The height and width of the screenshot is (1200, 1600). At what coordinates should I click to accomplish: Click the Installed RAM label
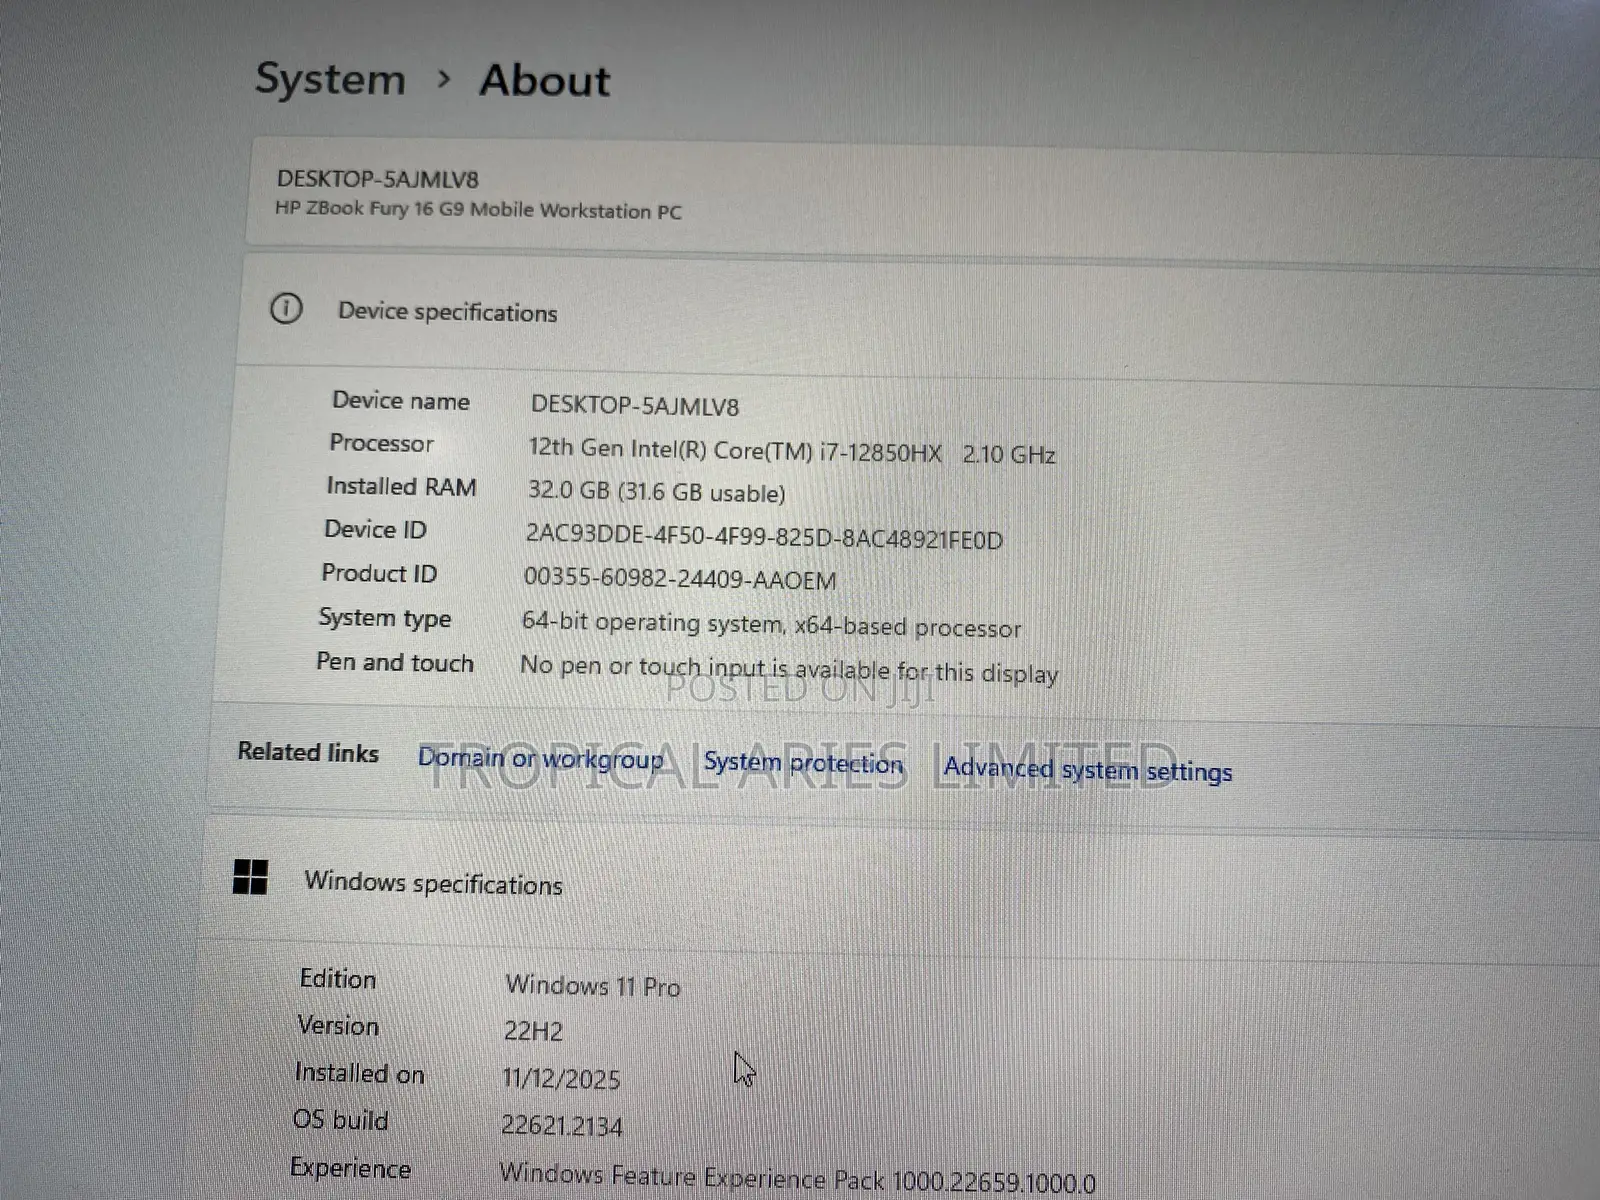click(x=401, y=486)
